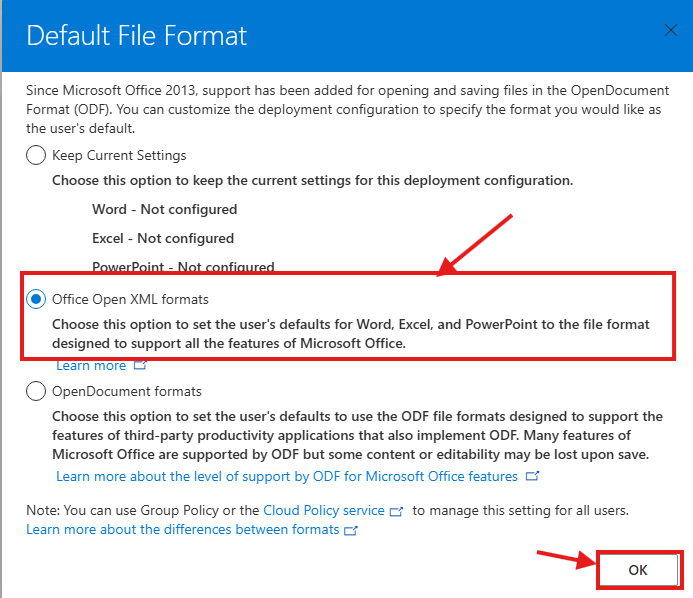The image size is (693, 598).
Task: Click the 'Keep Current Settings' label
Action: [119, 155]
